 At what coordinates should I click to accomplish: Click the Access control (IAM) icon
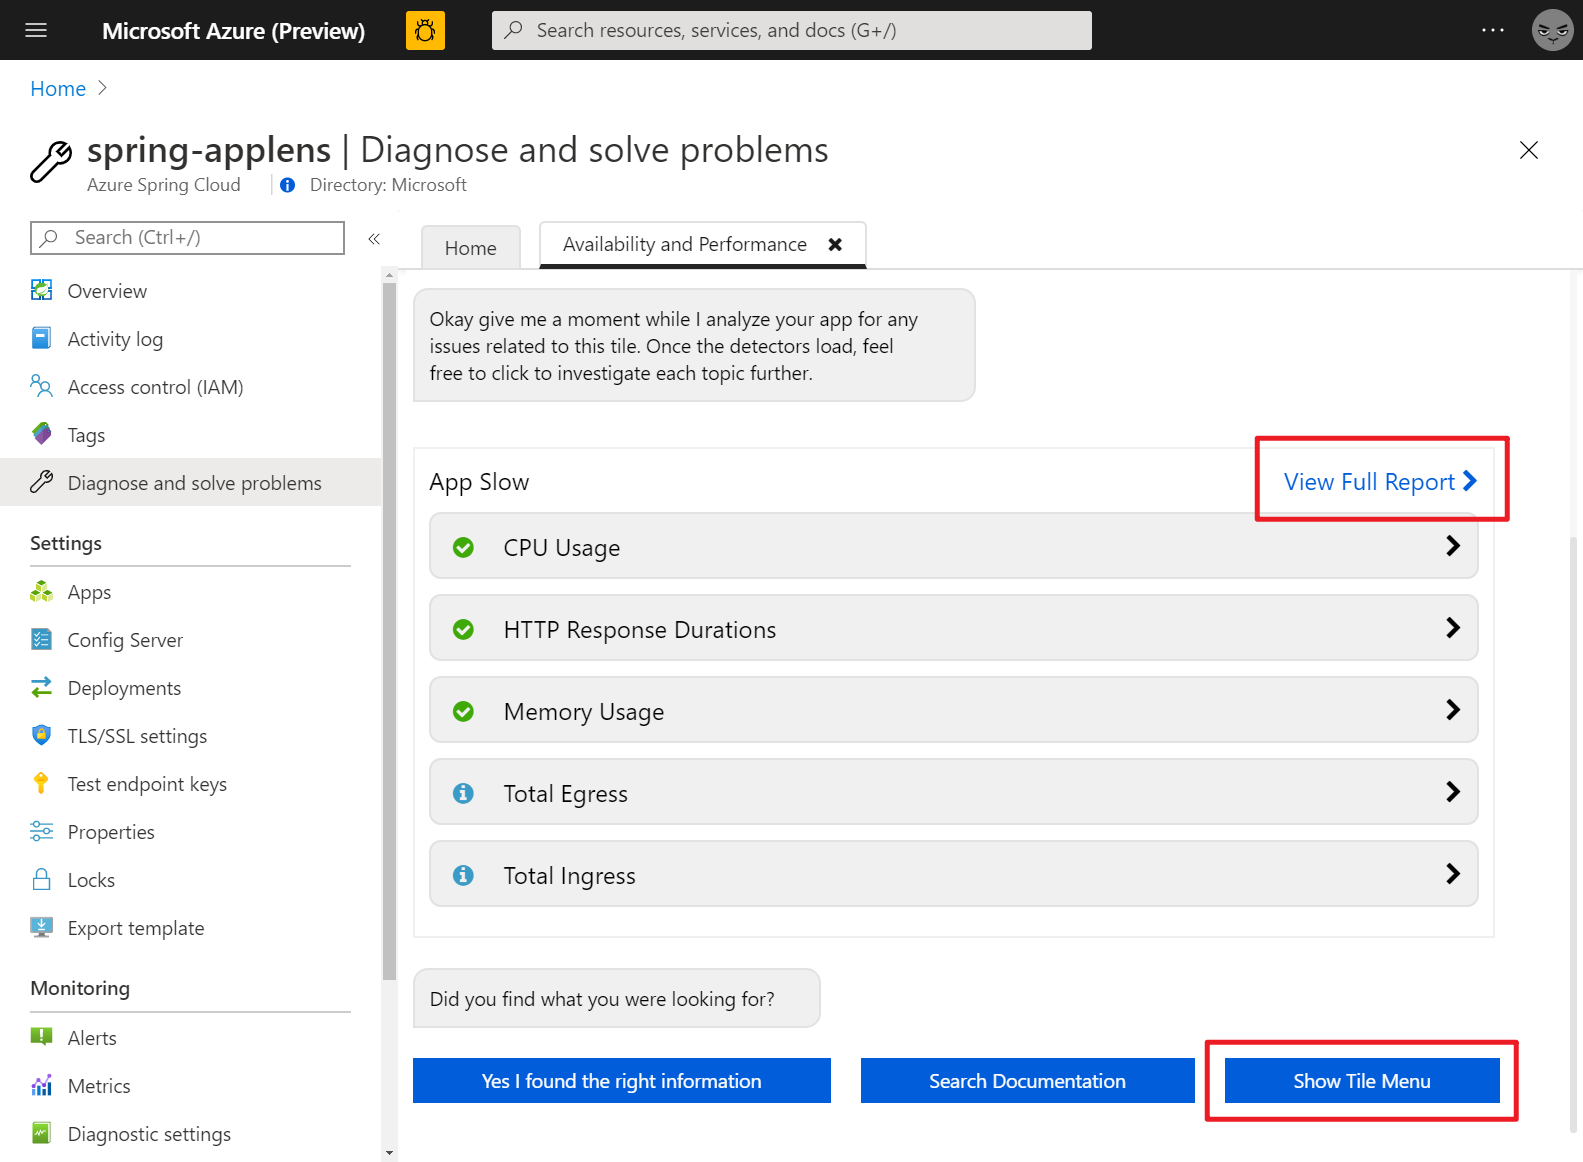tap(41, 386)
